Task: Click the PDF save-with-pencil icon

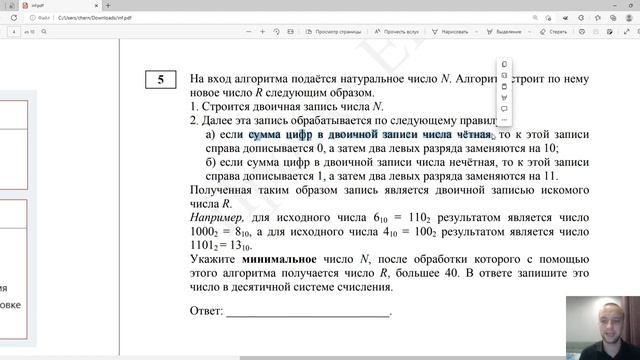Action: [610, 31]
